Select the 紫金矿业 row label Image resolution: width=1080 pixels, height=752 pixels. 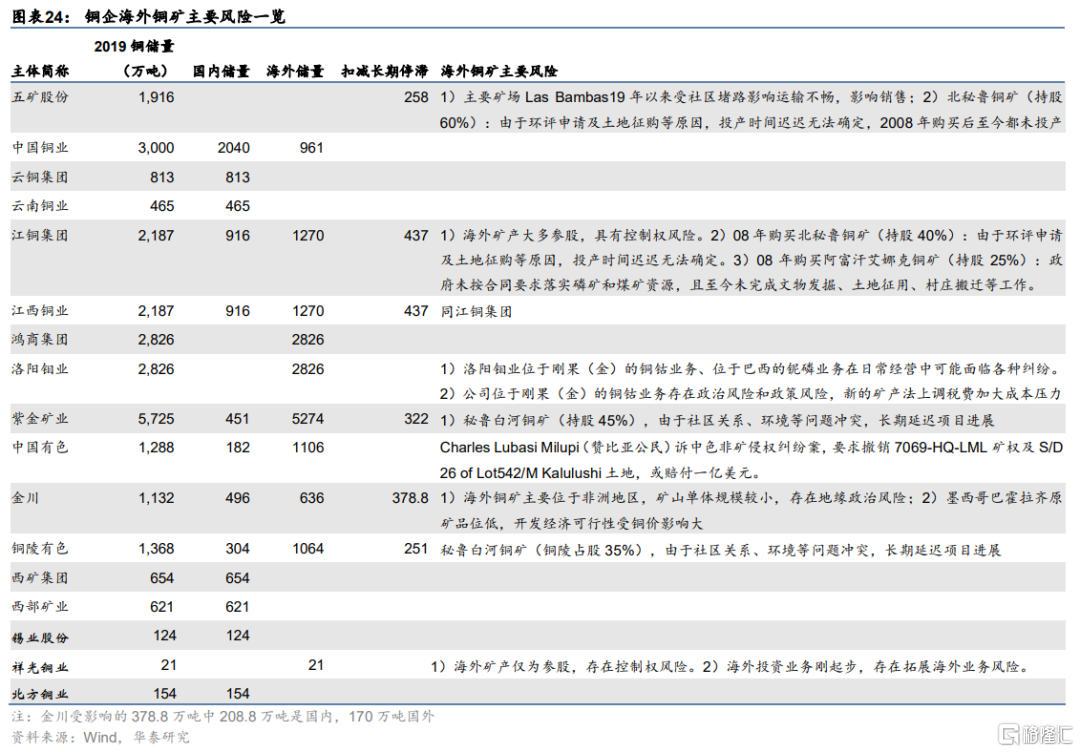click(40, 421)
